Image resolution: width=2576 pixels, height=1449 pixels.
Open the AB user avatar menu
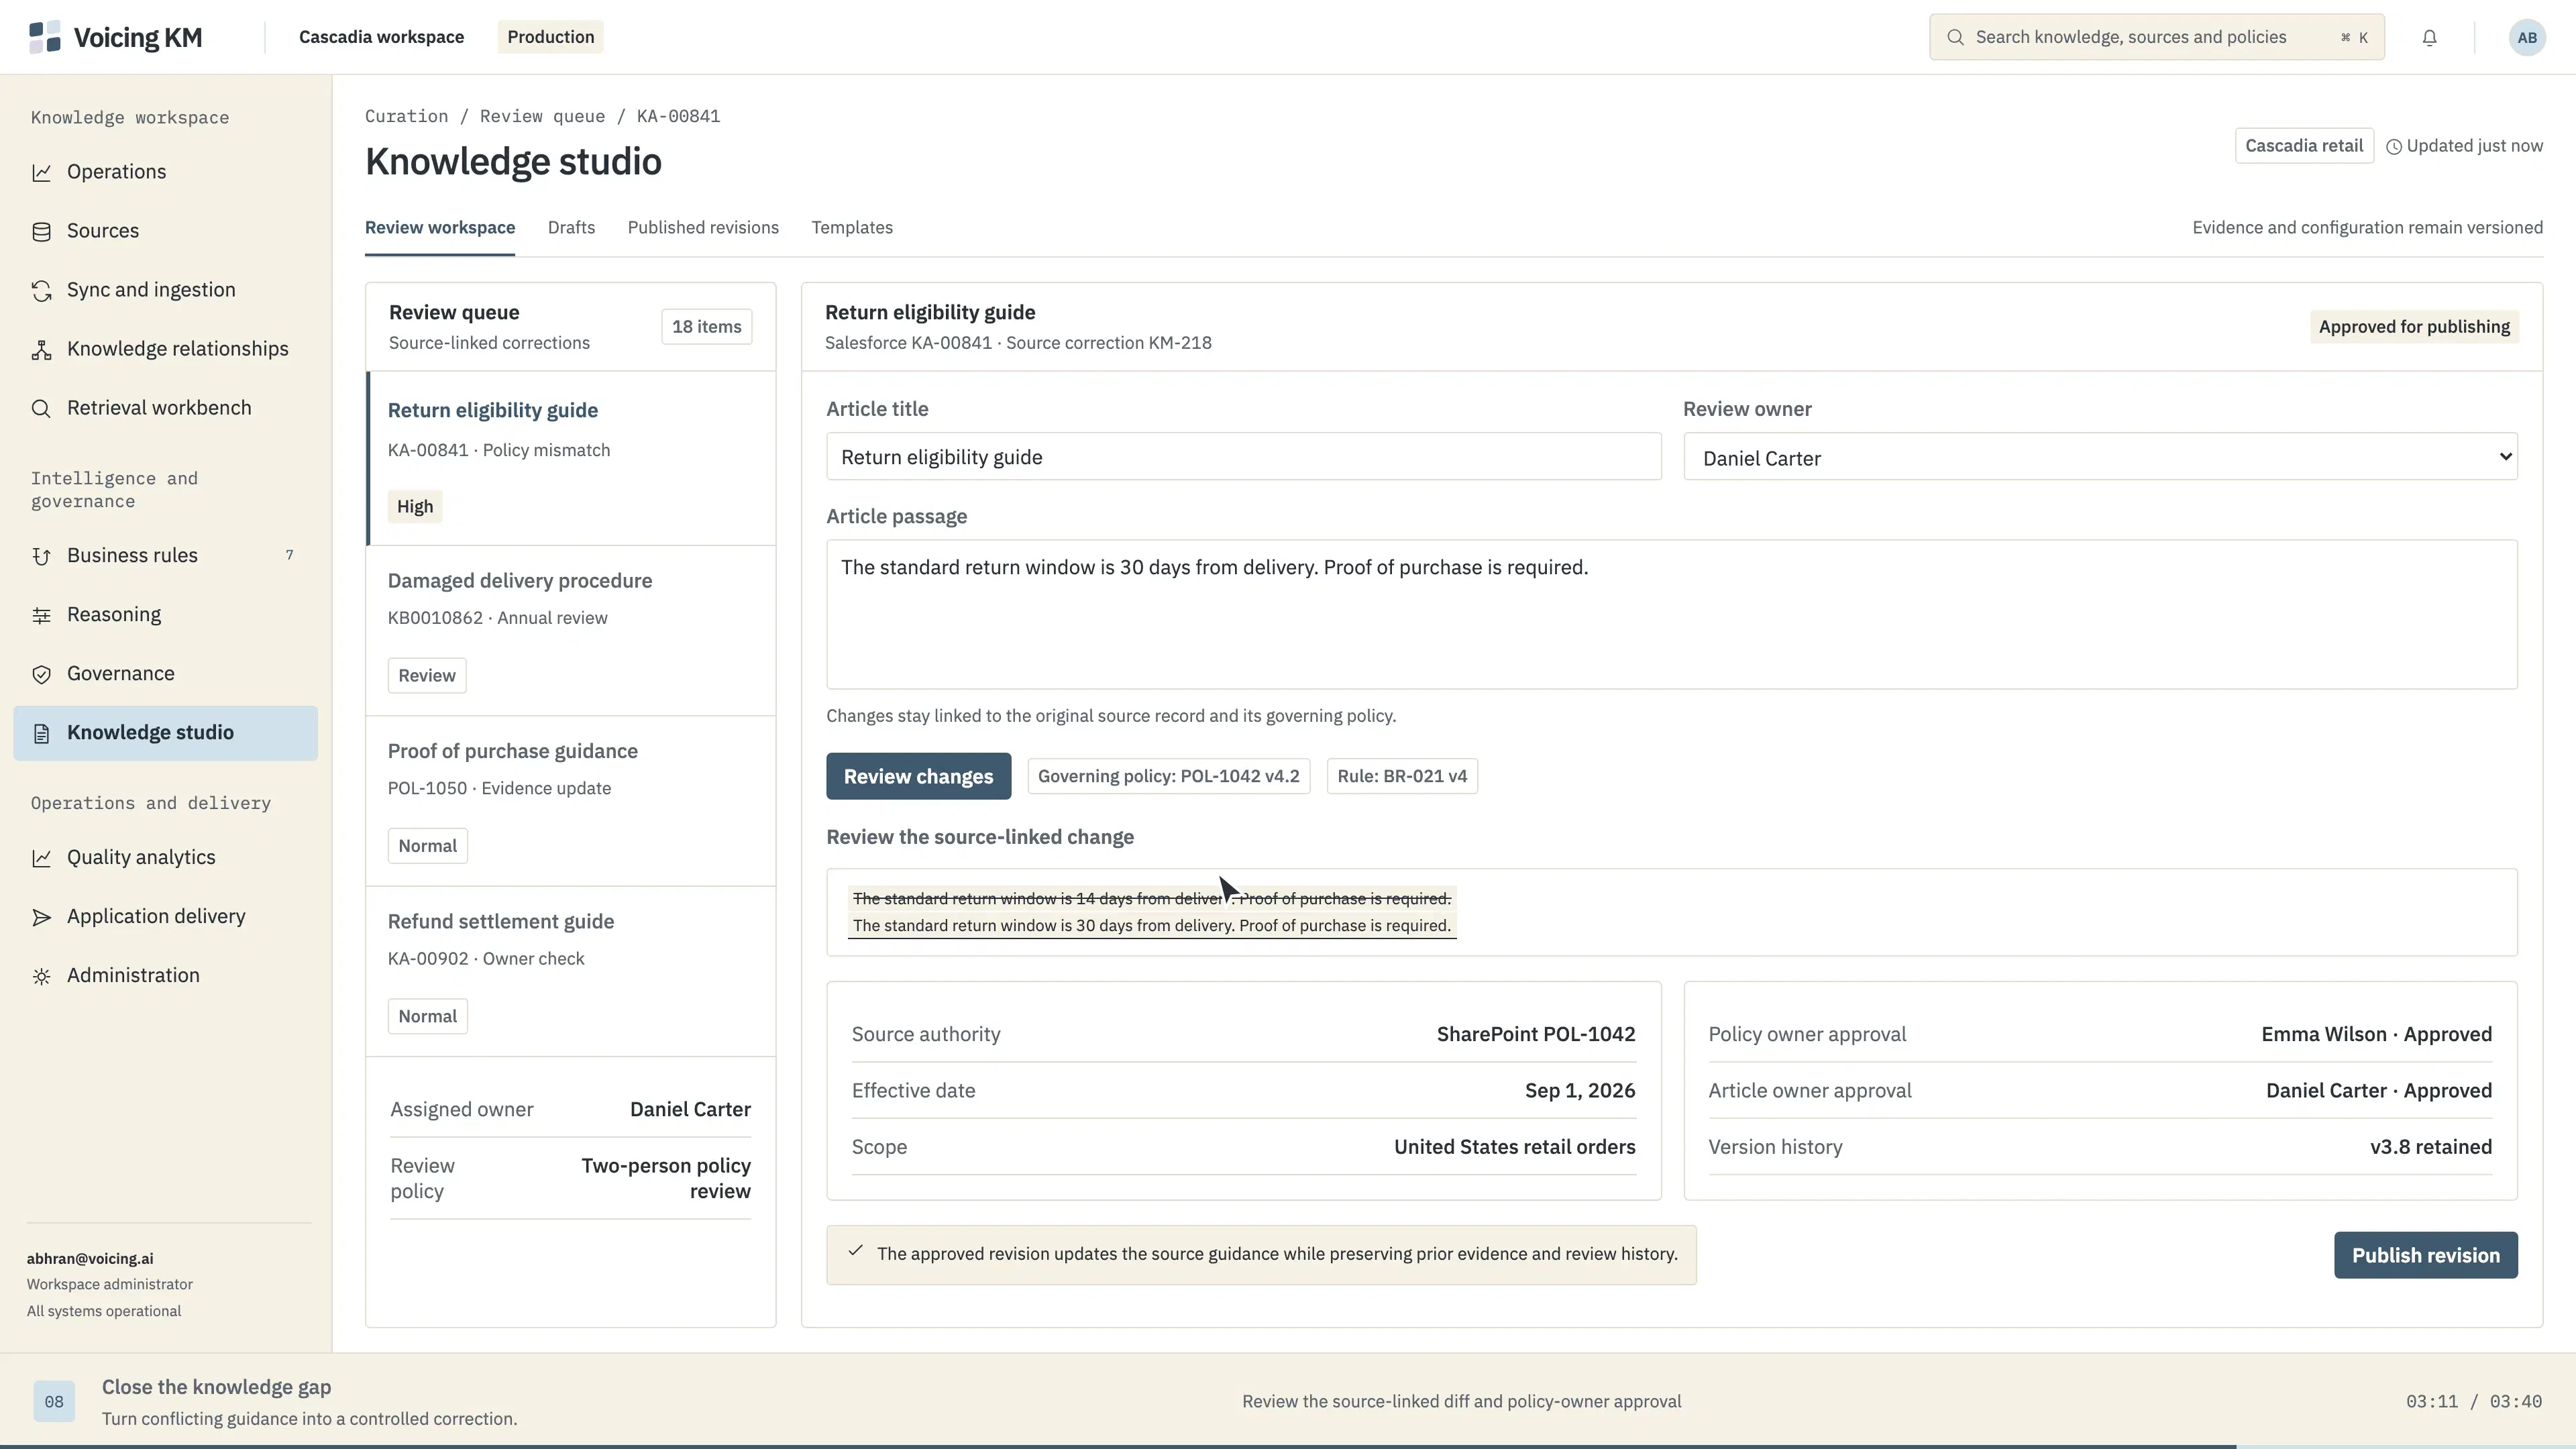point(2527,38)
